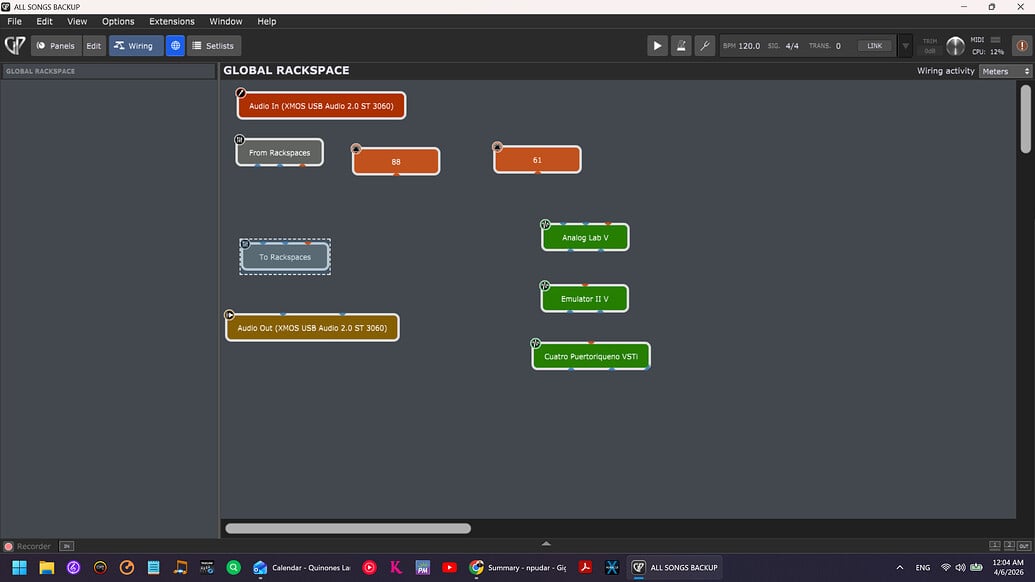The image size is (1035, 582).
Task: Adjust the master trim knob
Action: click(955, 46)
